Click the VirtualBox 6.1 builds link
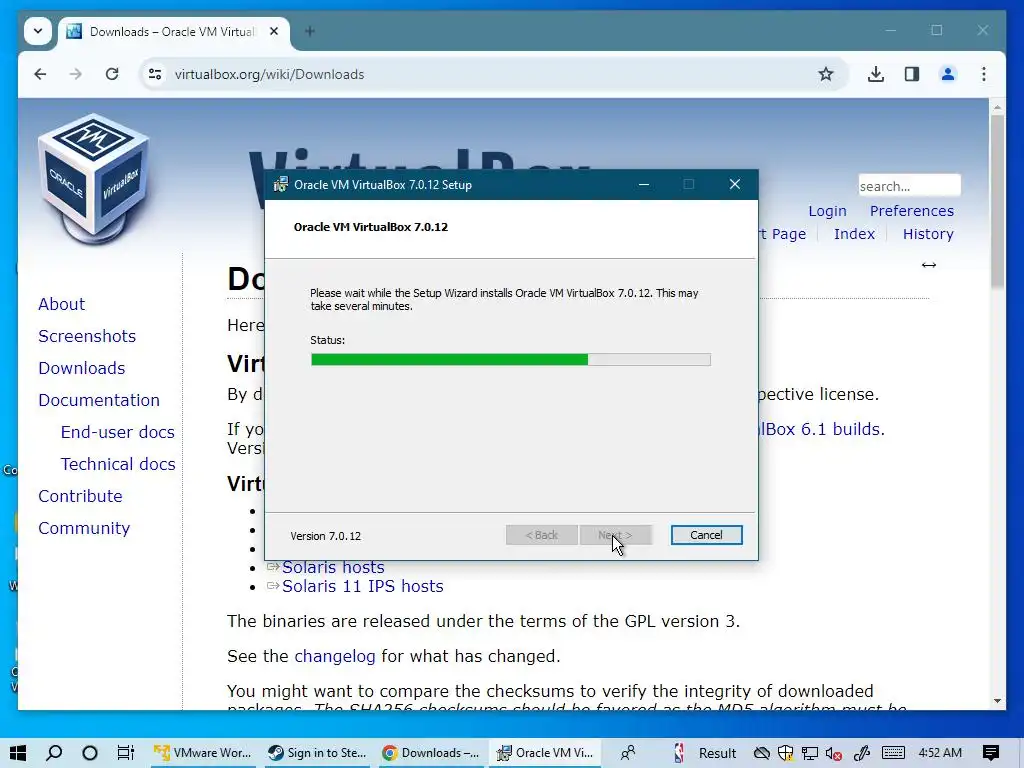 click(822, 429)
